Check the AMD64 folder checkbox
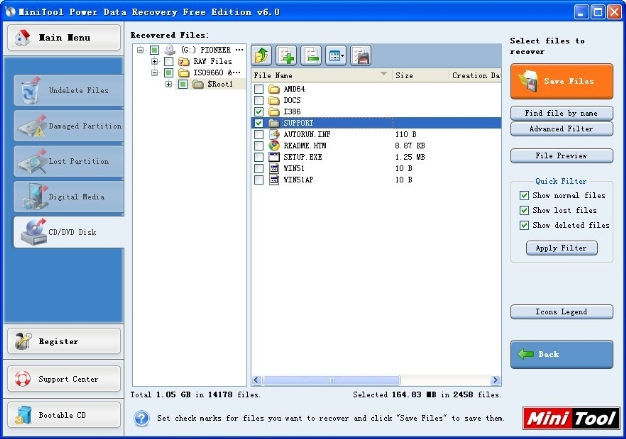626x439 pixels. [x=259, y=89]
